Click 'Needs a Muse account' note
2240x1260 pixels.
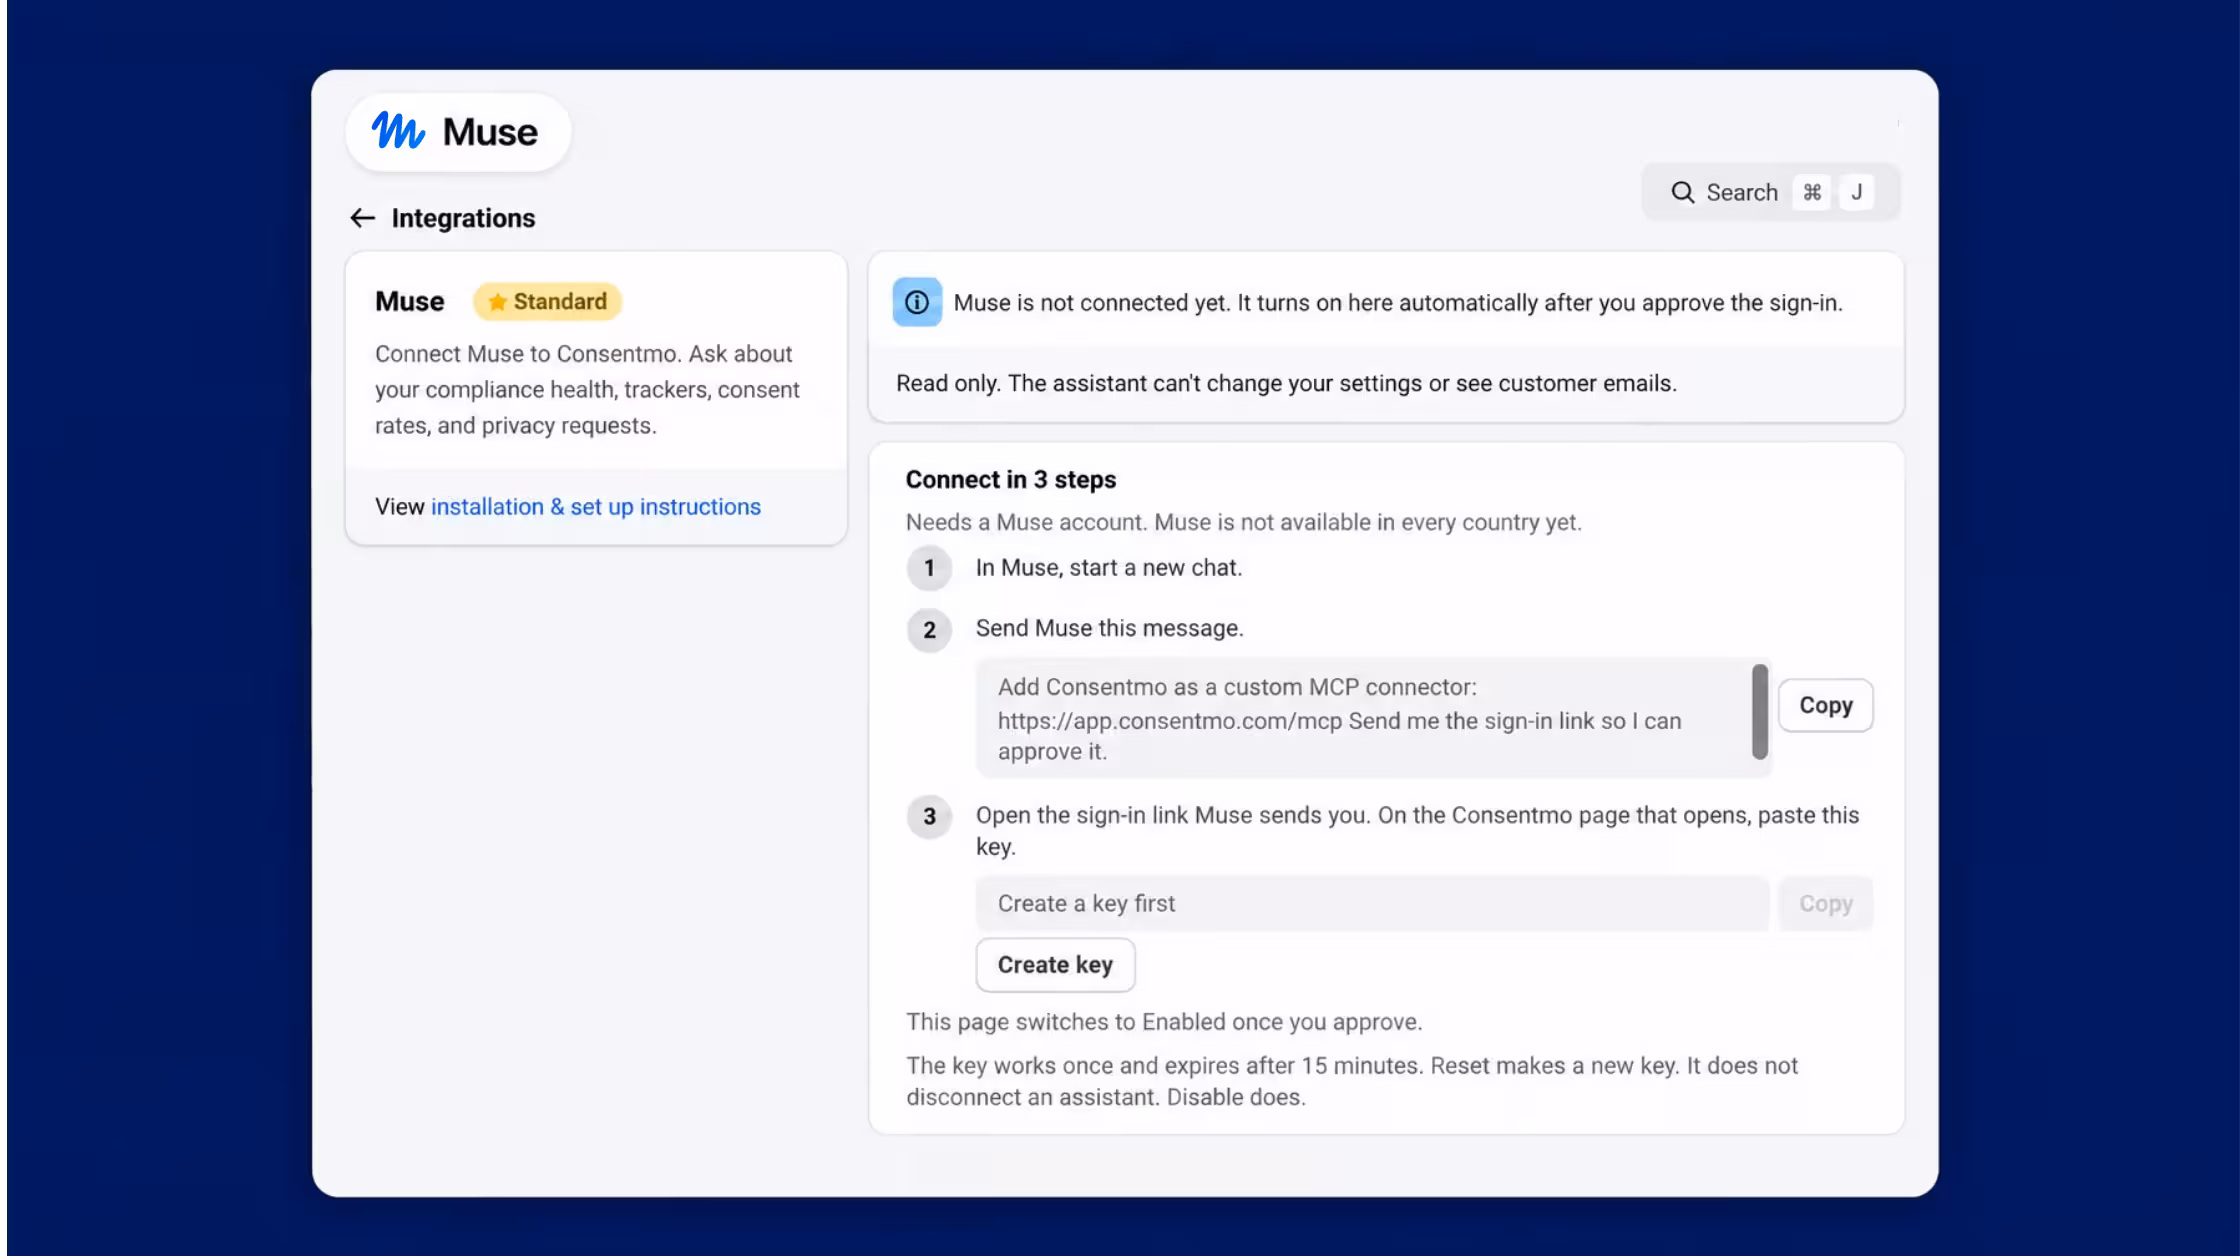coord(1244,523)
